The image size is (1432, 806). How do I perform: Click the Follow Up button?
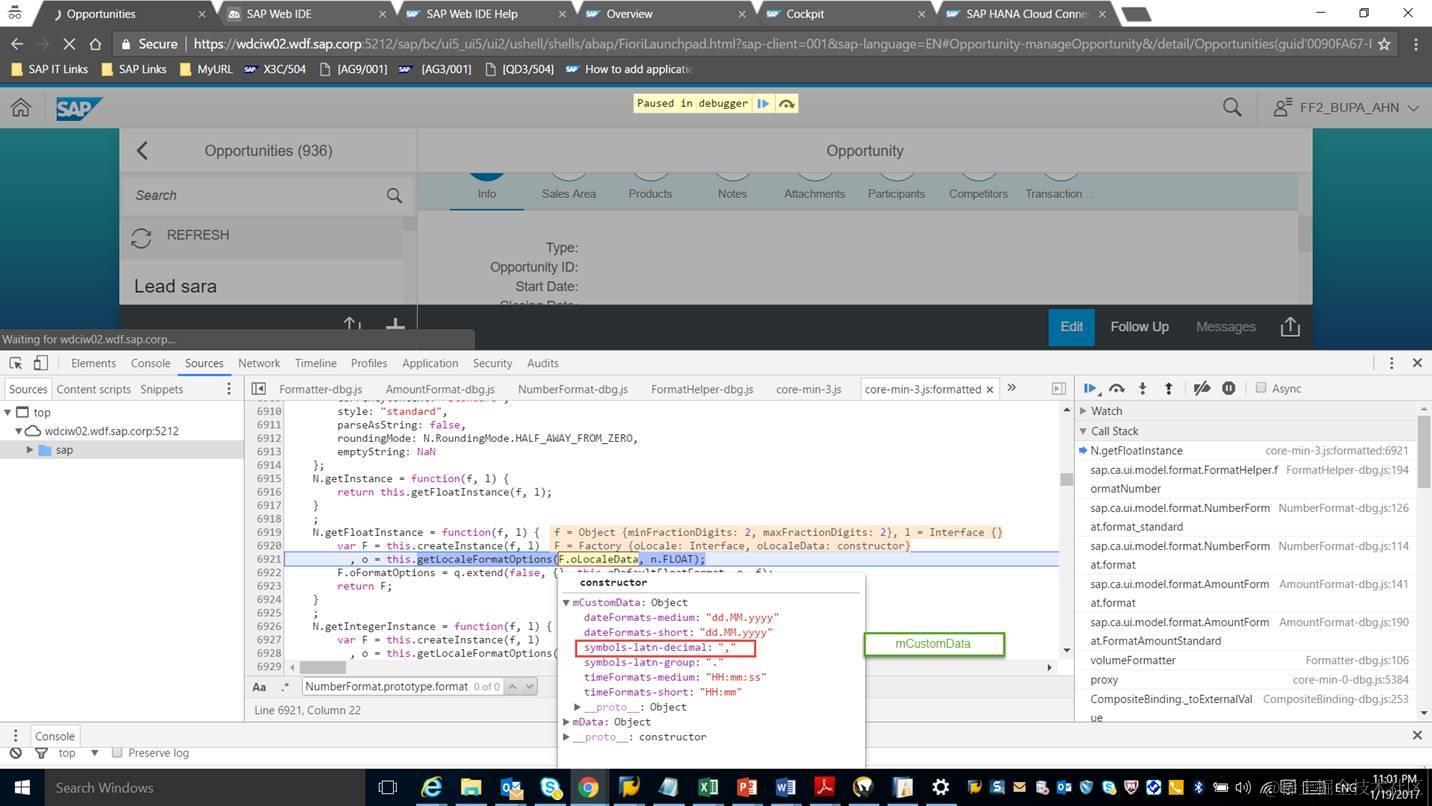coord(1139,327)
